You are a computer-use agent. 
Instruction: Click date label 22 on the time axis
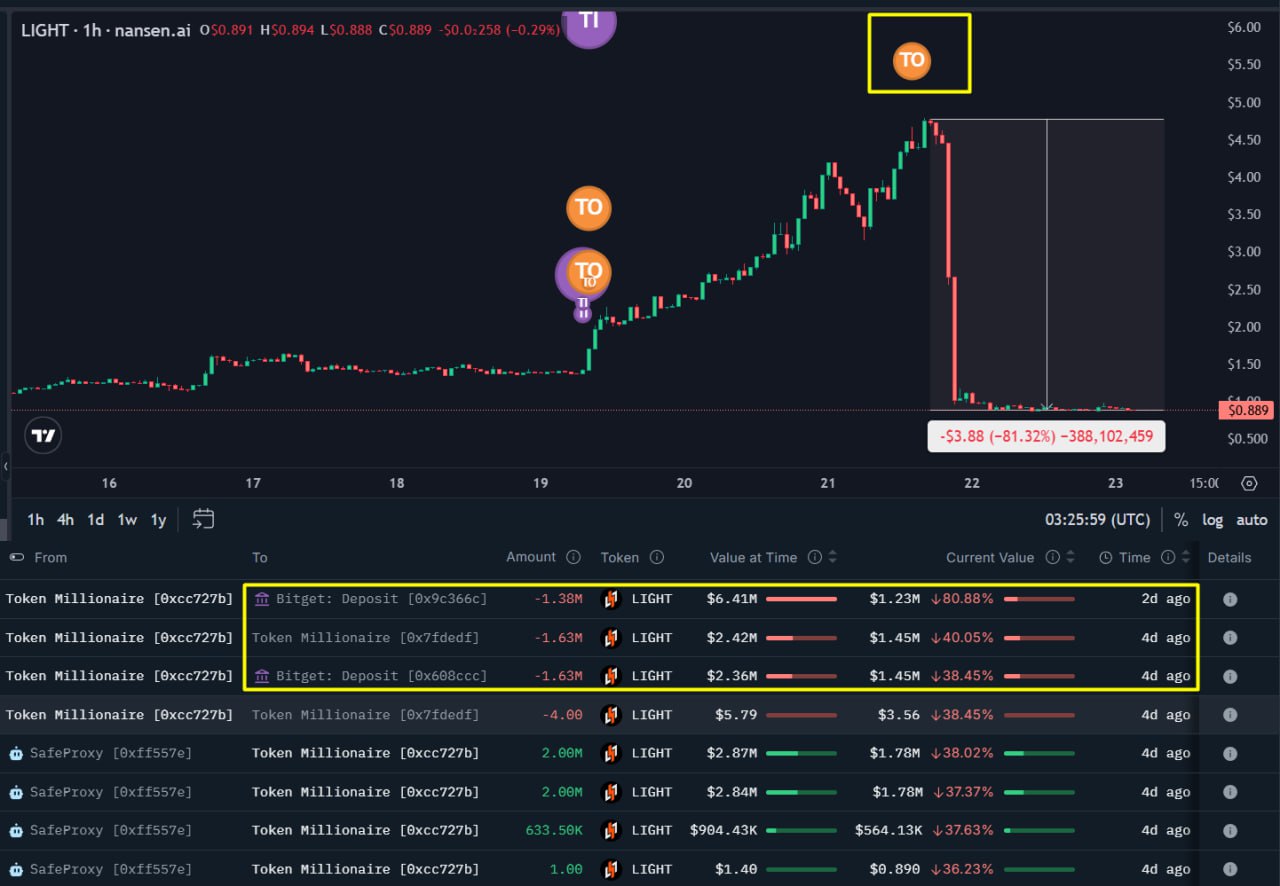tap(971, 483)
